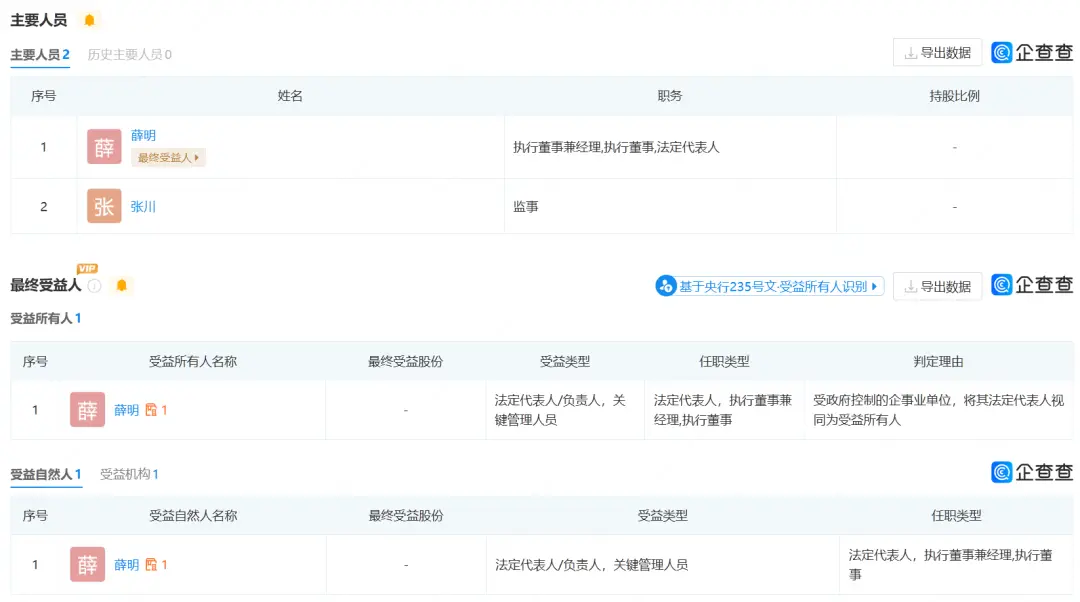Click the company icon beside 薛明 in 受益所有人 table
This screenshot has width=1080, height=602.
click(x=151, y=410)
